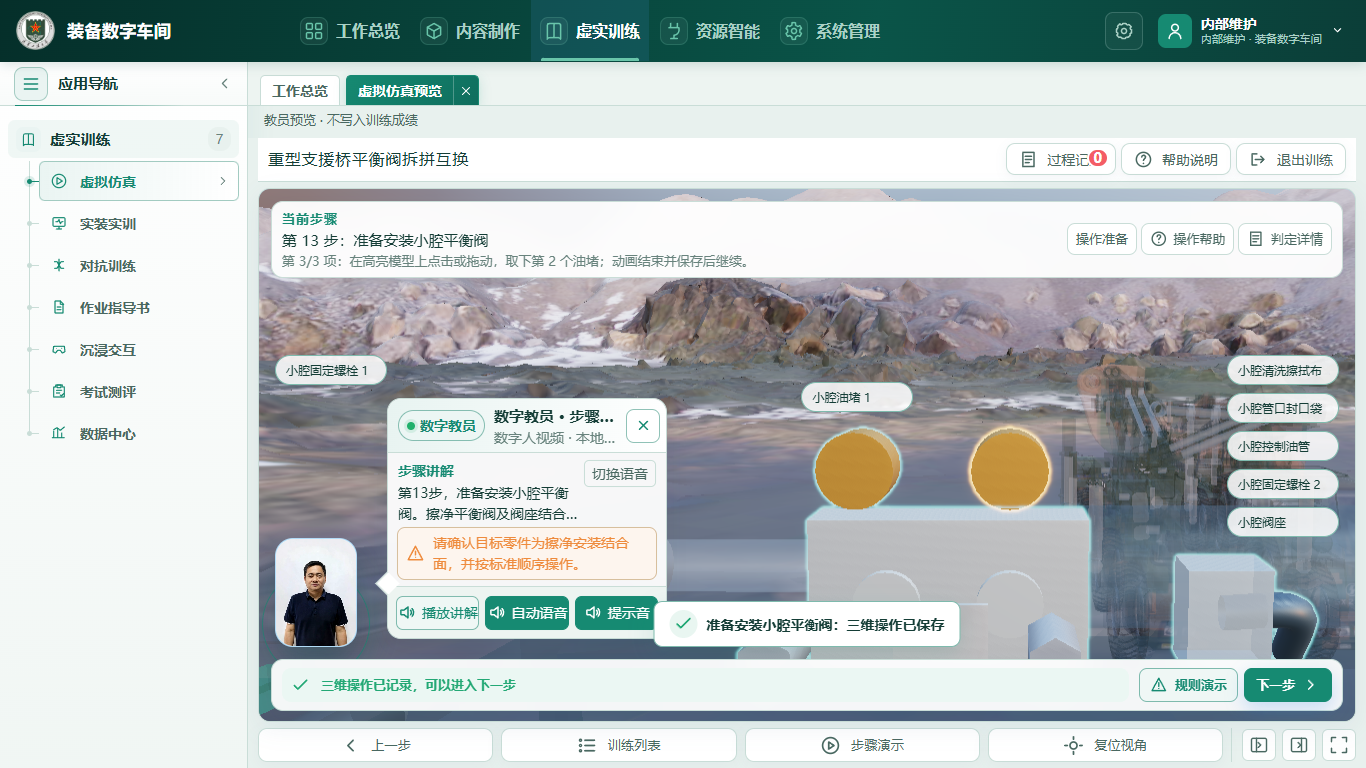The image size is (1366, 768).
Task: Close the 虚拟仿真预览 tab
Action: [466, 91]
